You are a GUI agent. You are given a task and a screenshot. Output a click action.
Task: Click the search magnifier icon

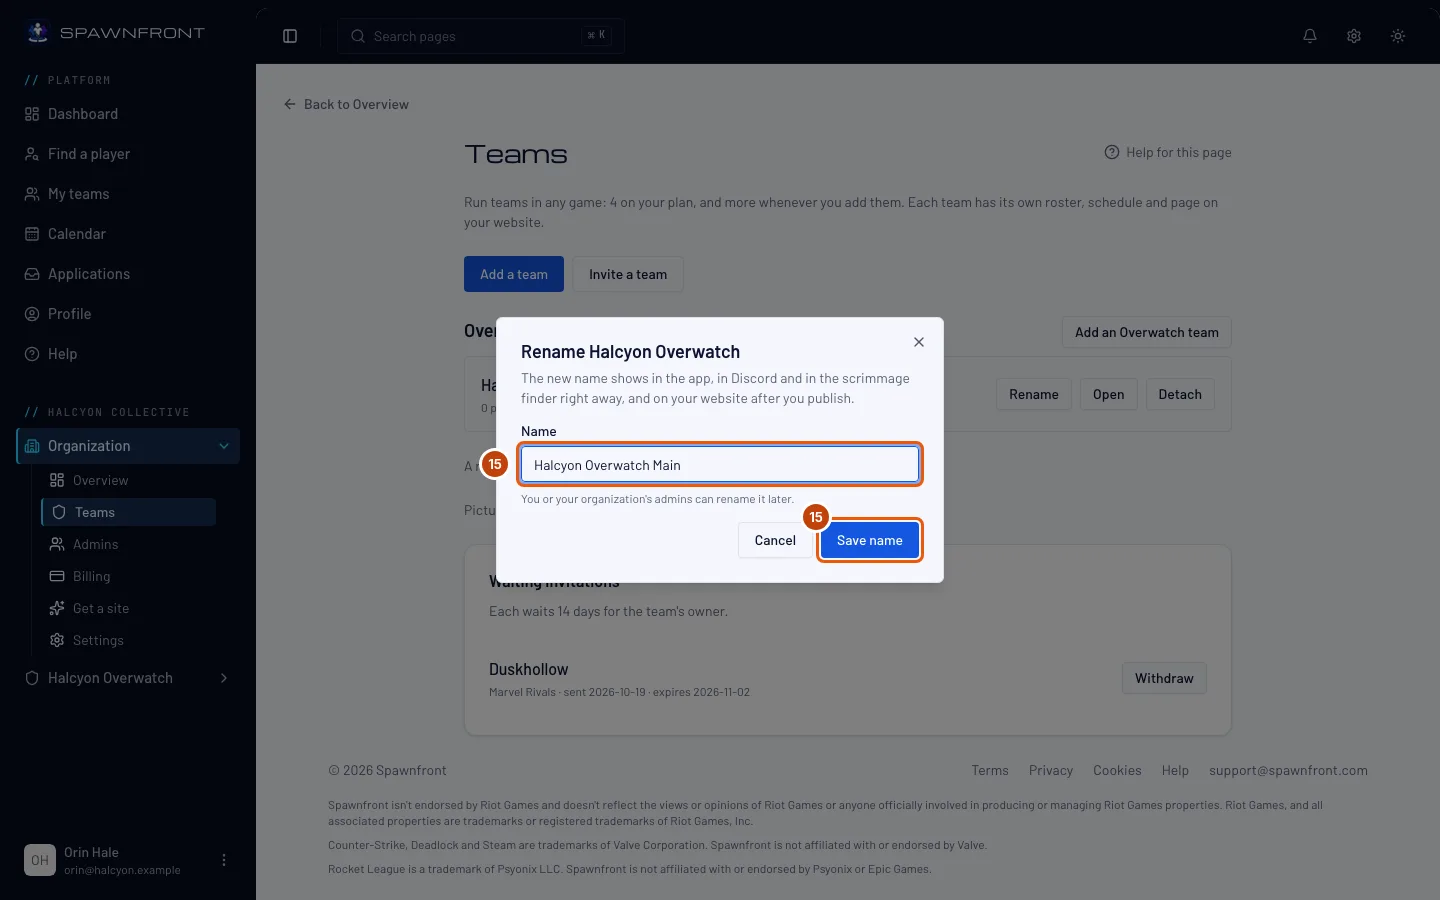coord(358,36)
